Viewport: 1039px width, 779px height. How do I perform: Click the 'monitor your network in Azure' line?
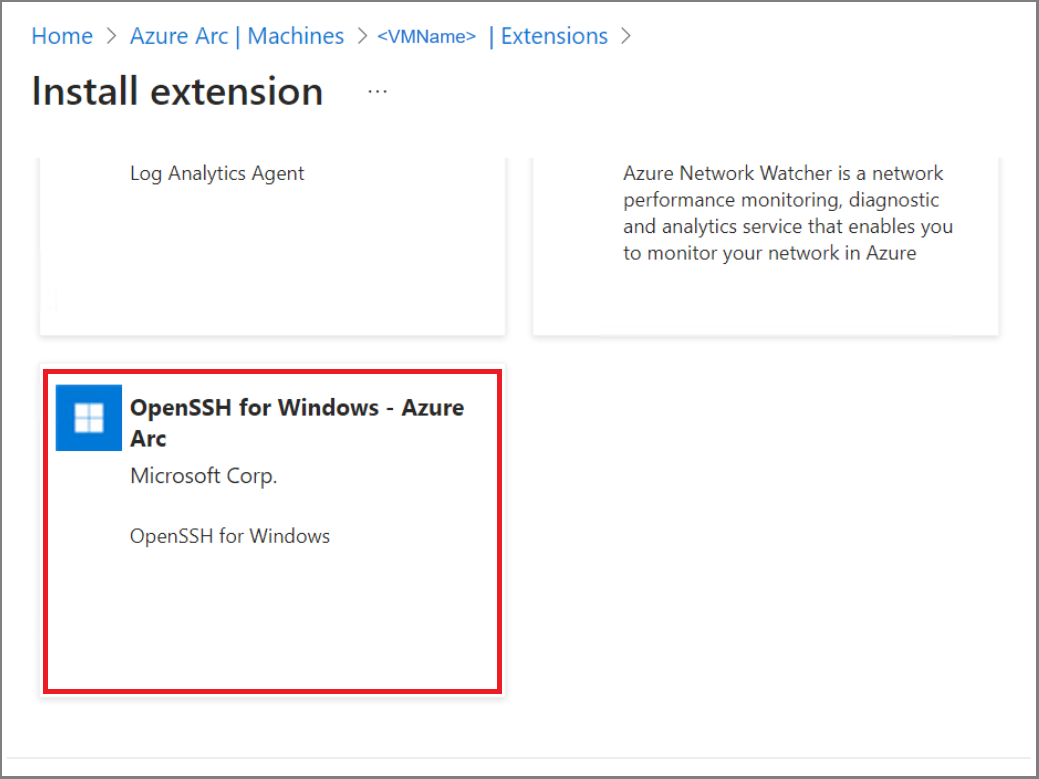coord(769,253)
